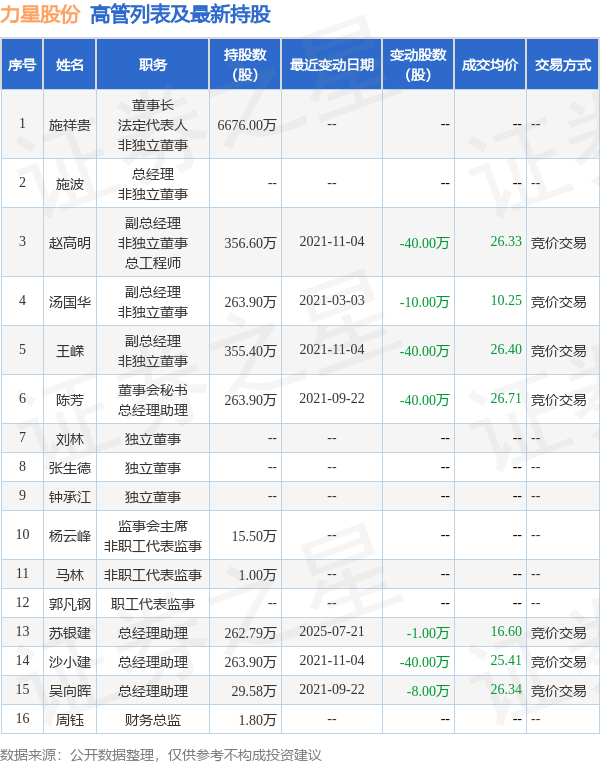
Task: Click the name 汤国华
Action: 70,302
